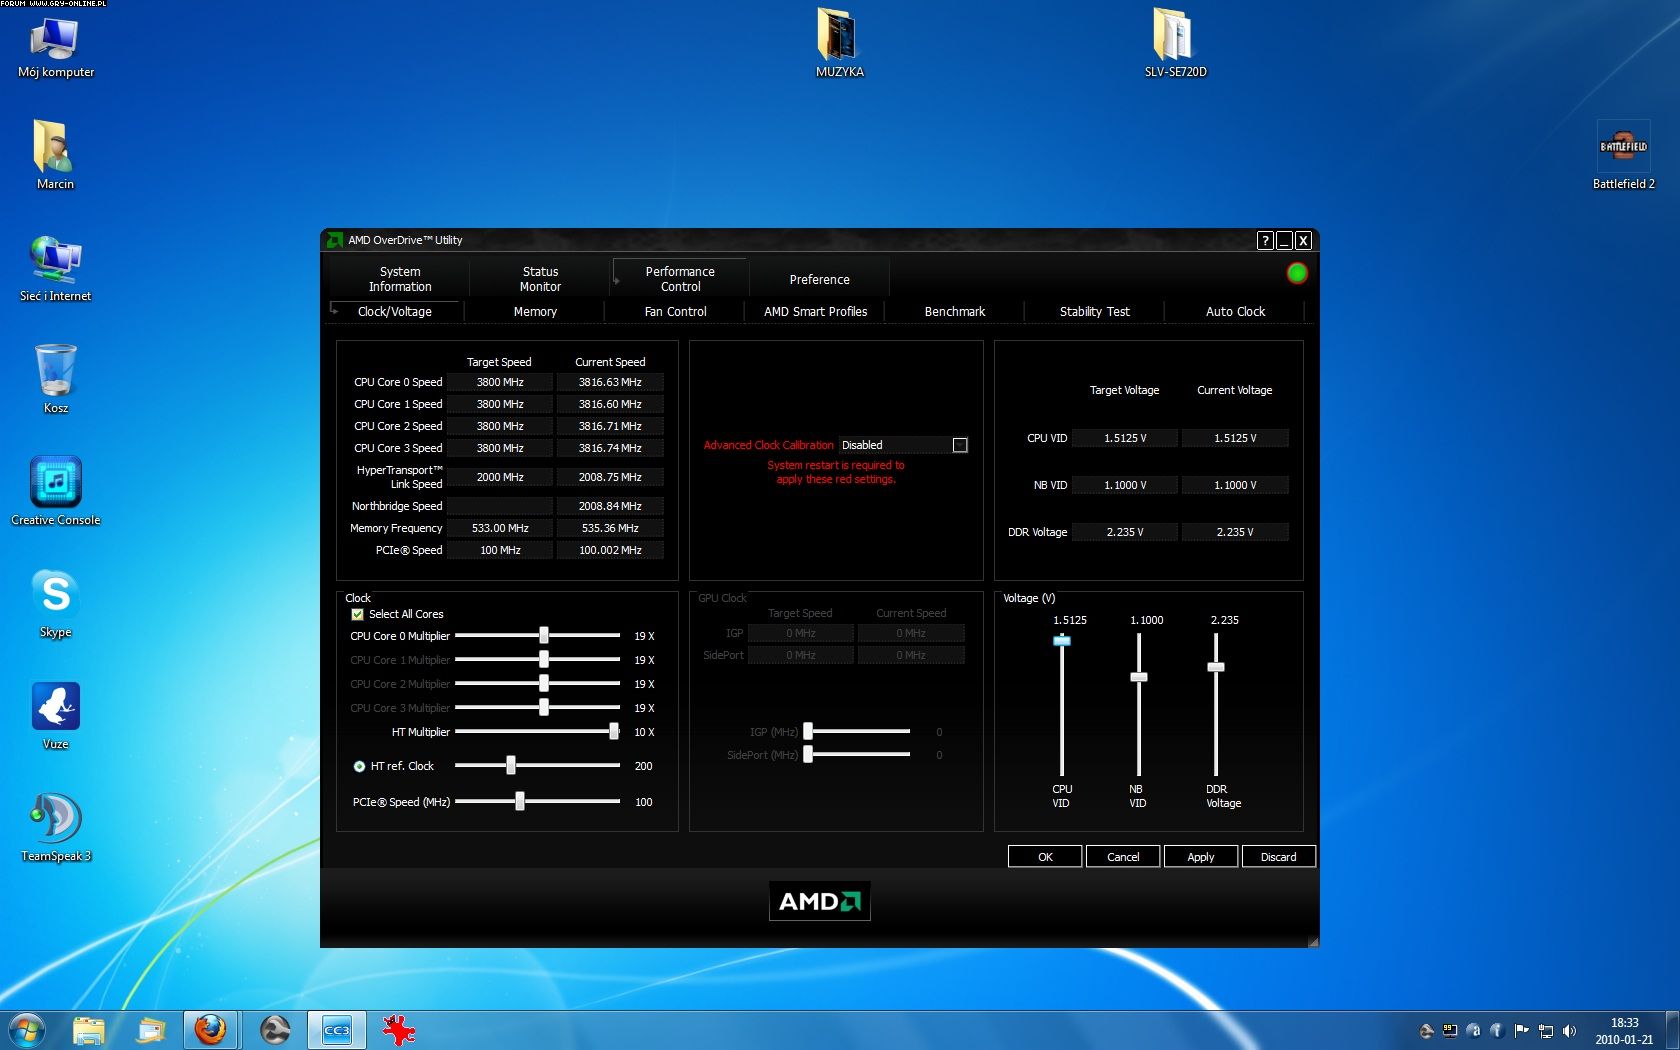The image size is (1680, 1050).
Task: Open the SLV-SE720D folder on desktop
Action: tap(1175, 44)
